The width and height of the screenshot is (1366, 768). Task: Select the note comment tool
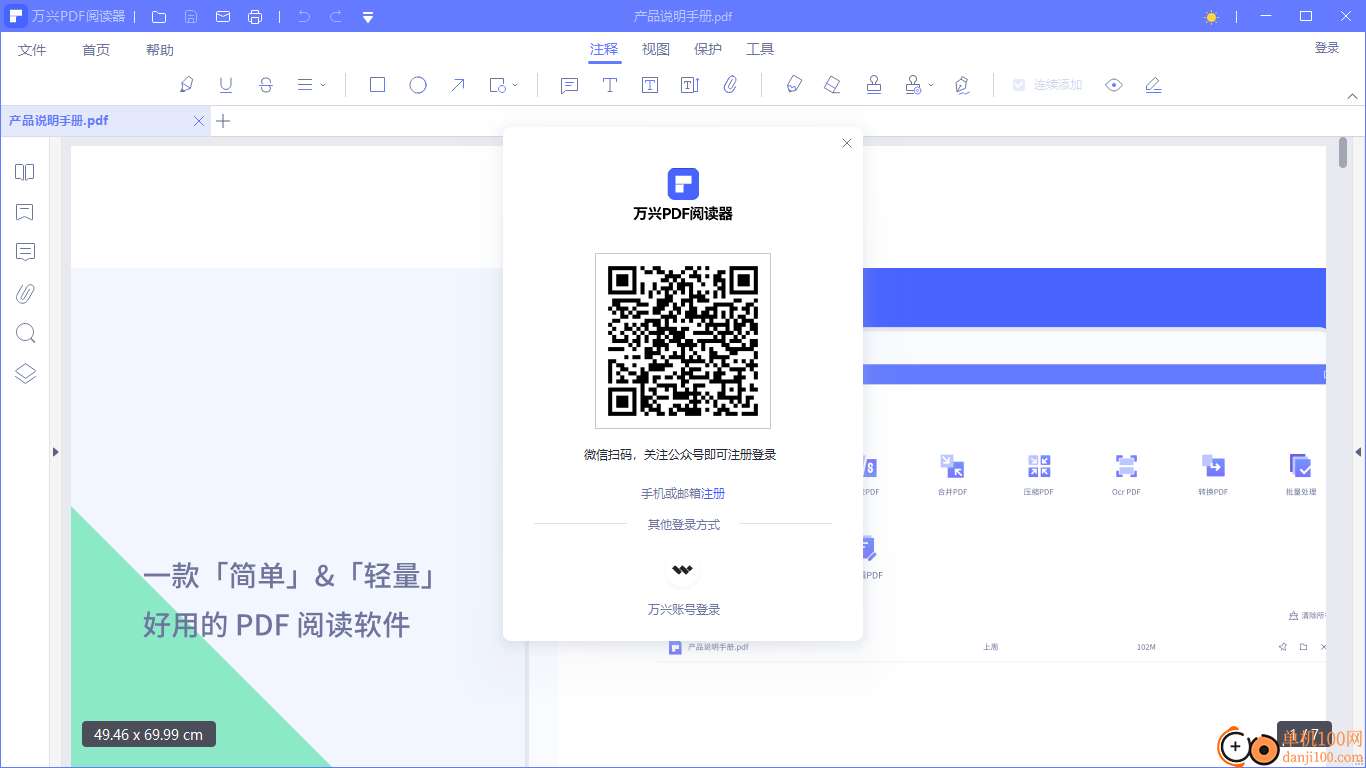[x=569, y=85]
